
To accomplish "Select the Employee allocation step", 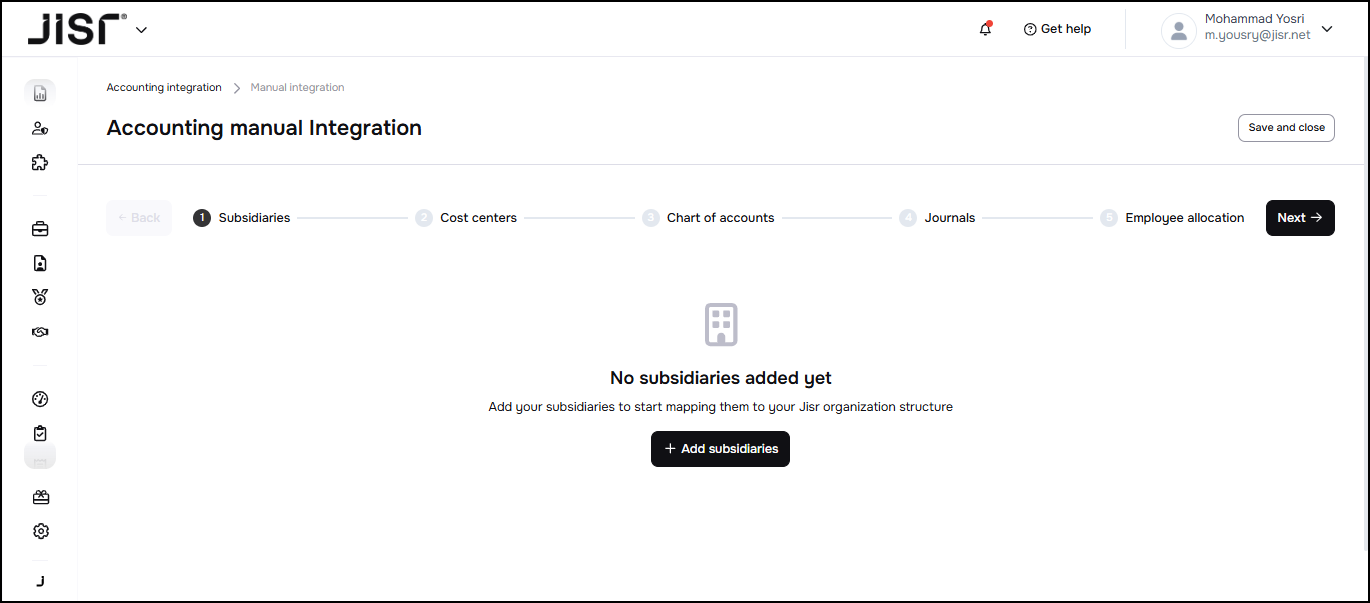I will pos(1184,218).
